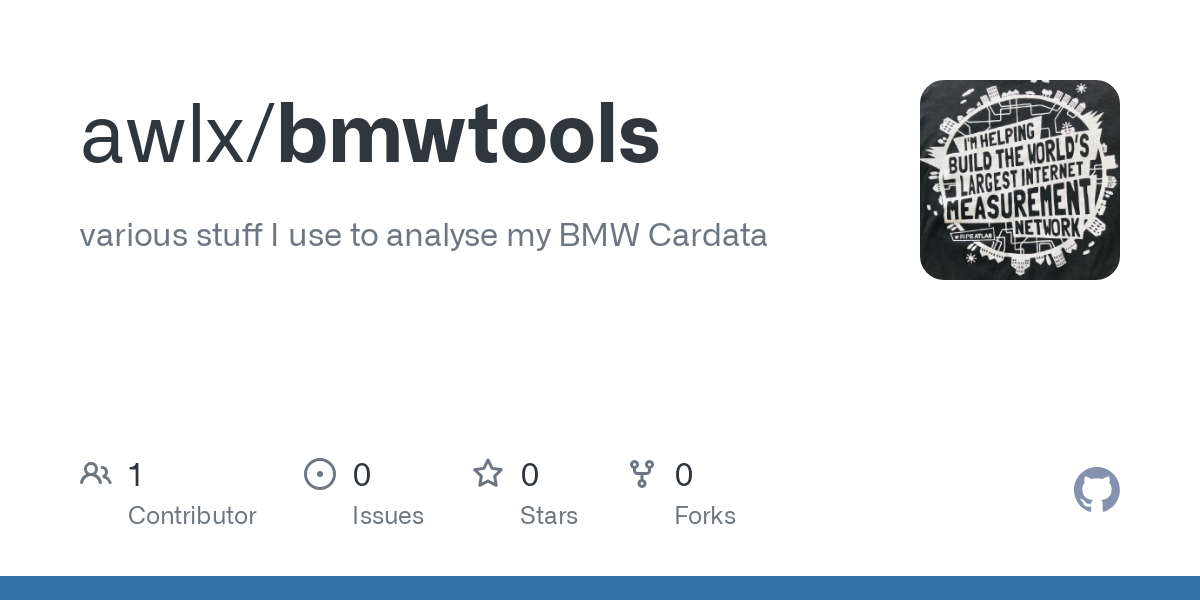Click the repository description about BMW Cardata
The width and height of the screenshot is (1200, 600).
(x=424, y=236)
